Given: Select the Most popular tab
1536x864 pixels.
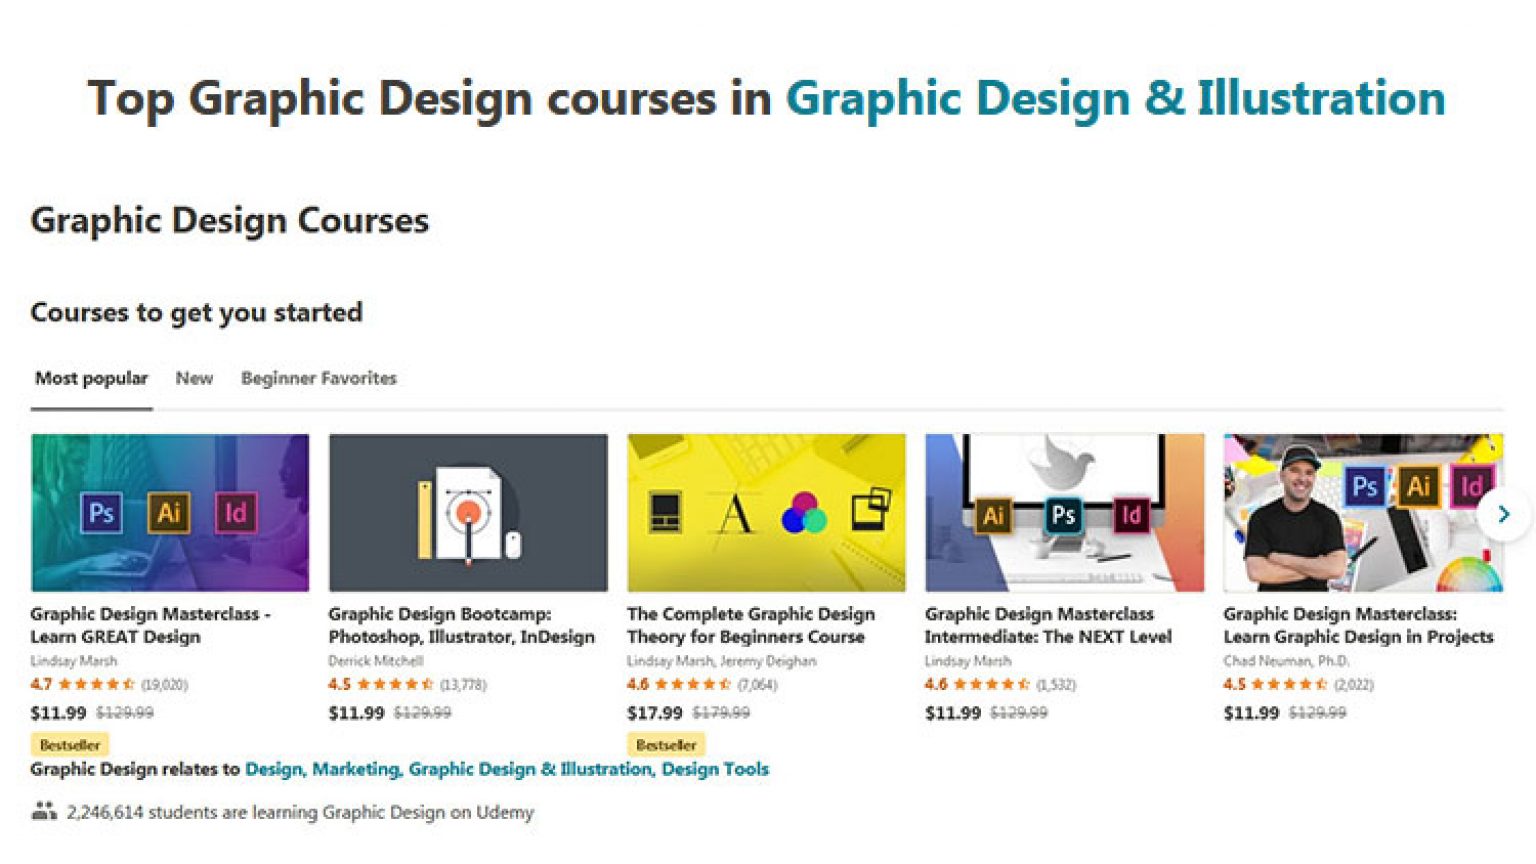Looking at the screenshot, I should (90, 378).
